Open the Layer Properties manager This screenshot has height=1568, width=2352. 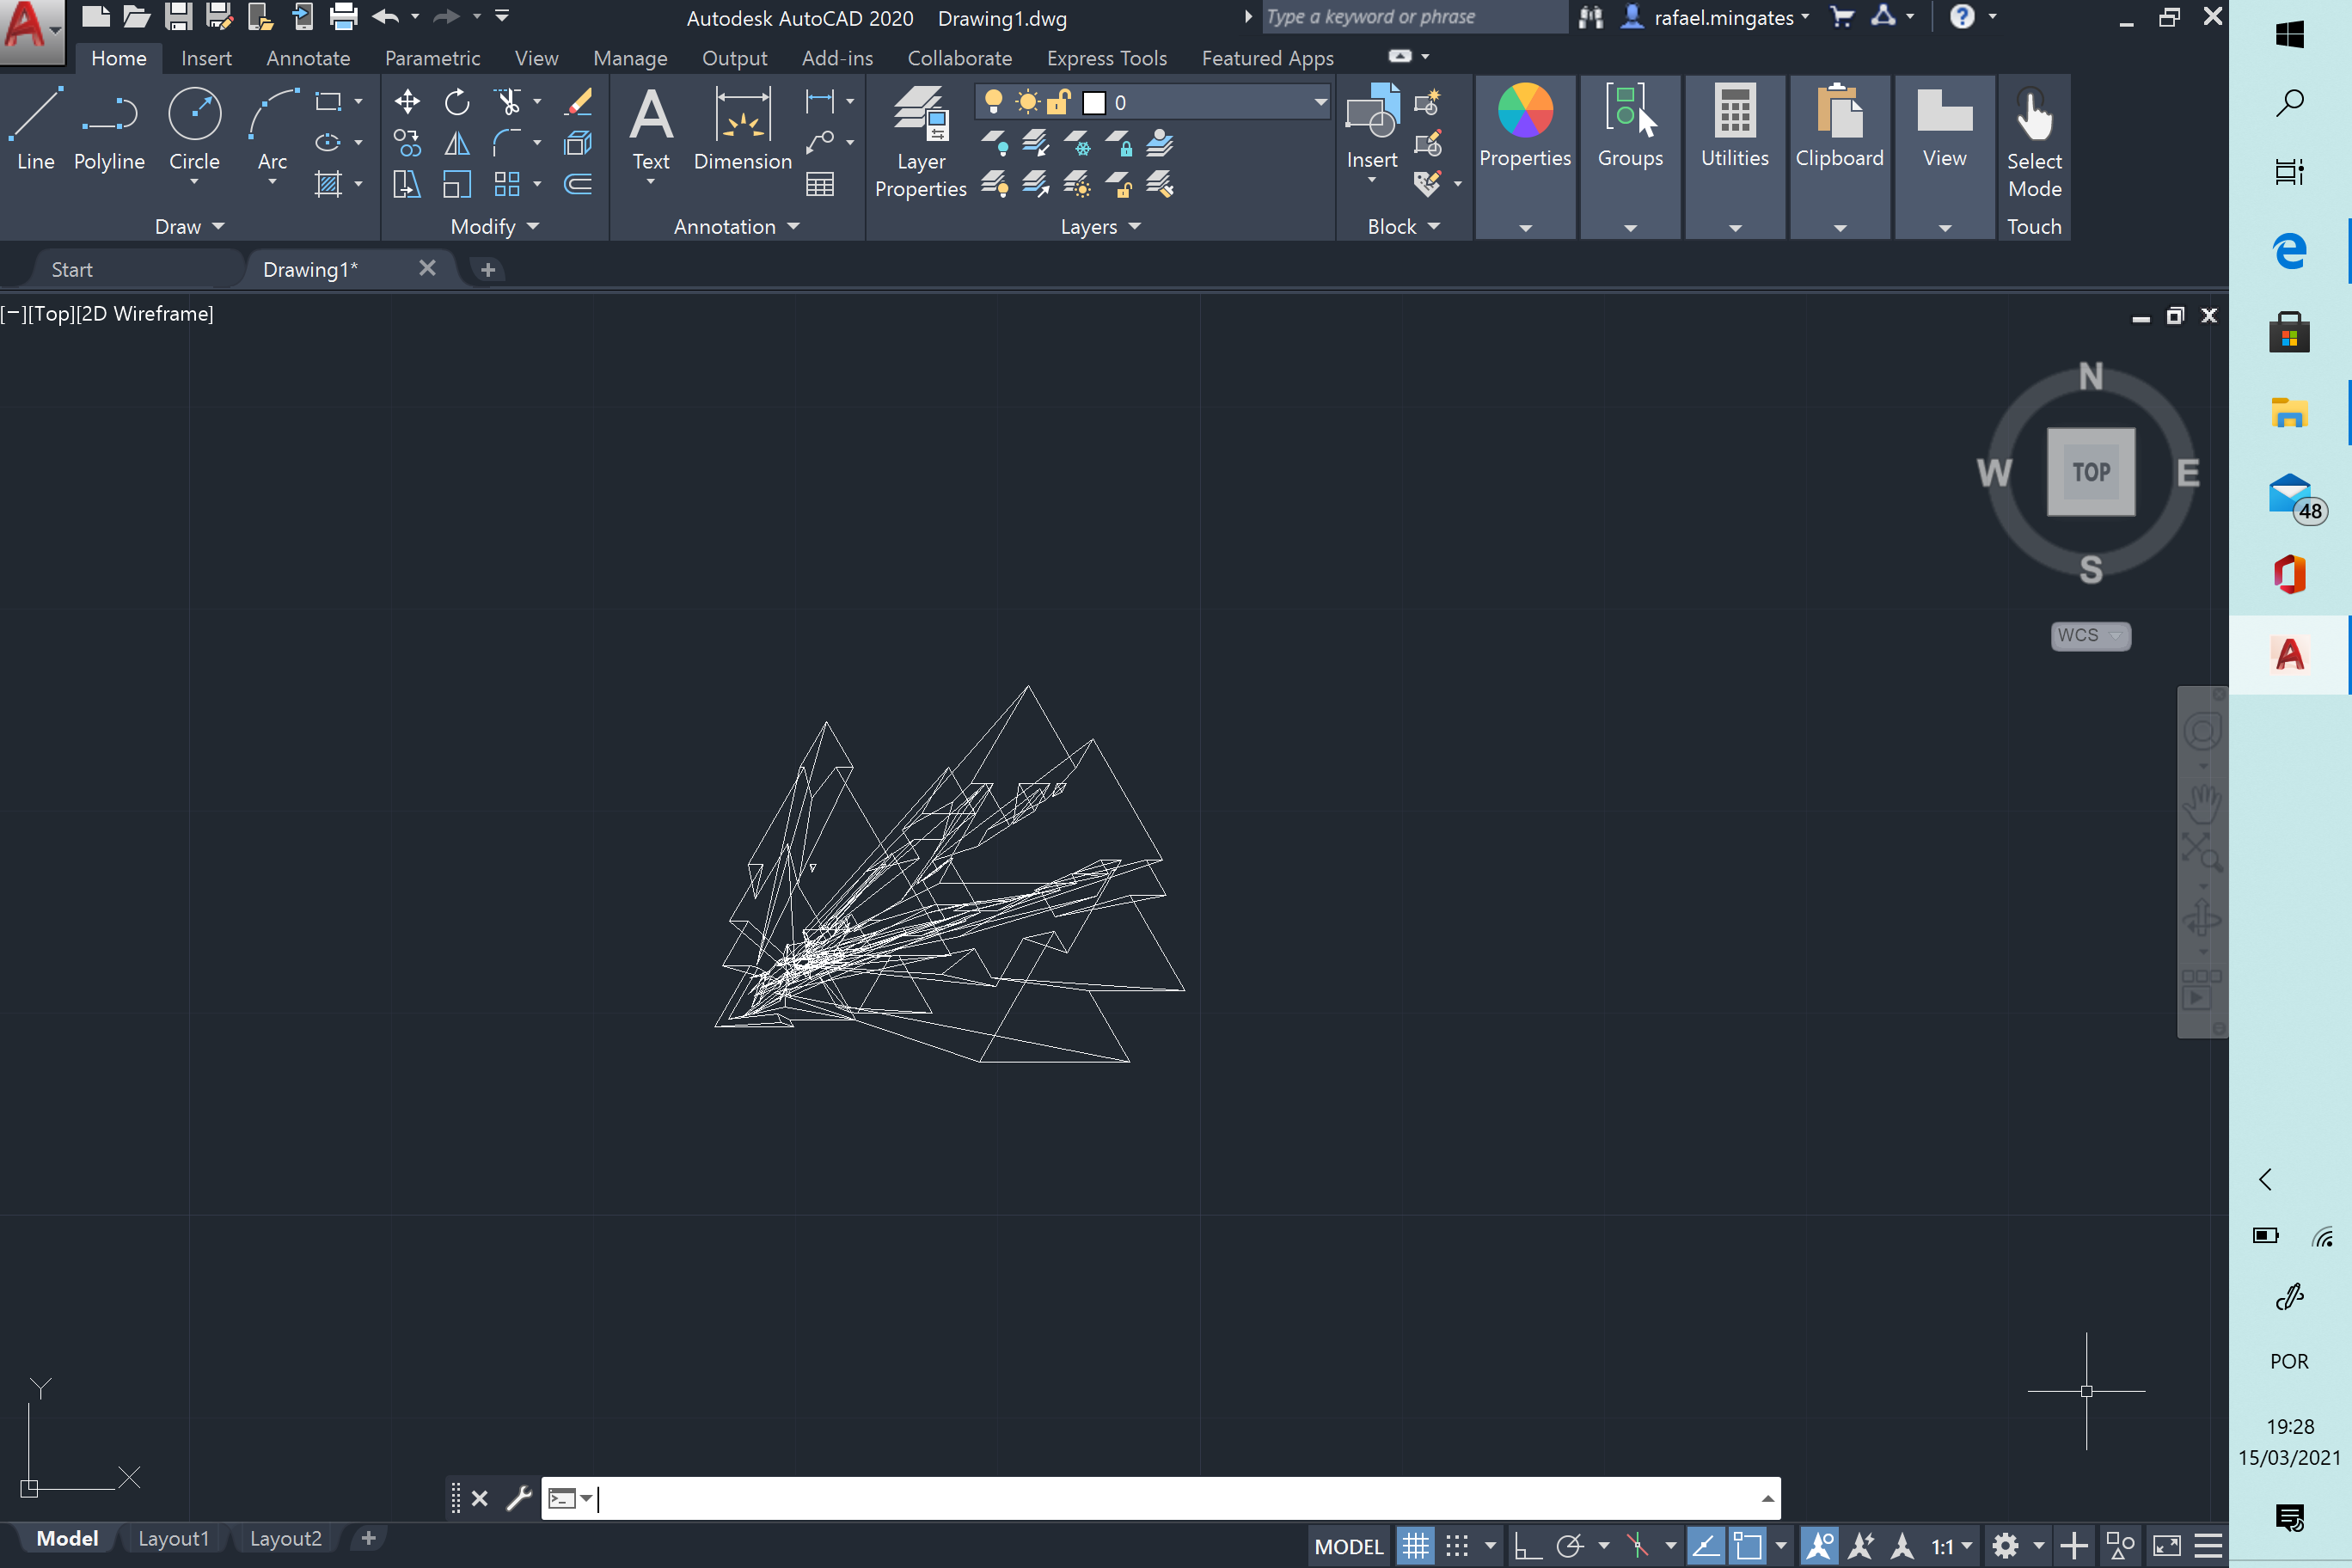point(920,142)
